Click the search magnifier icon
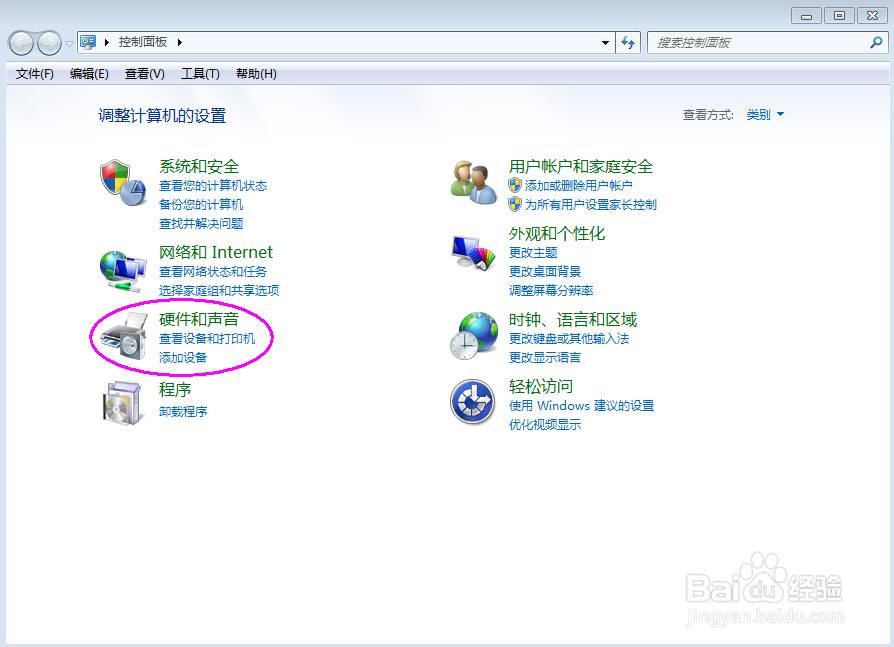The height and width of the screenshot is (647, 894). 876,42
